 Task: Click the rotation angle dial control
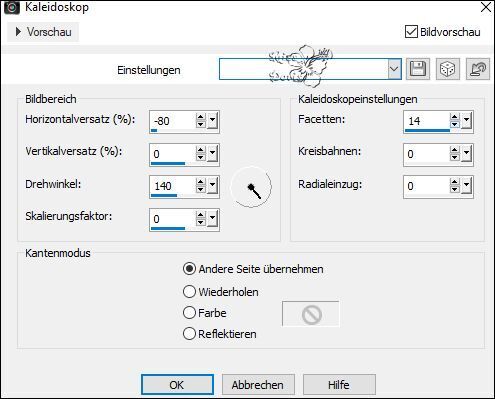(251, 187)
